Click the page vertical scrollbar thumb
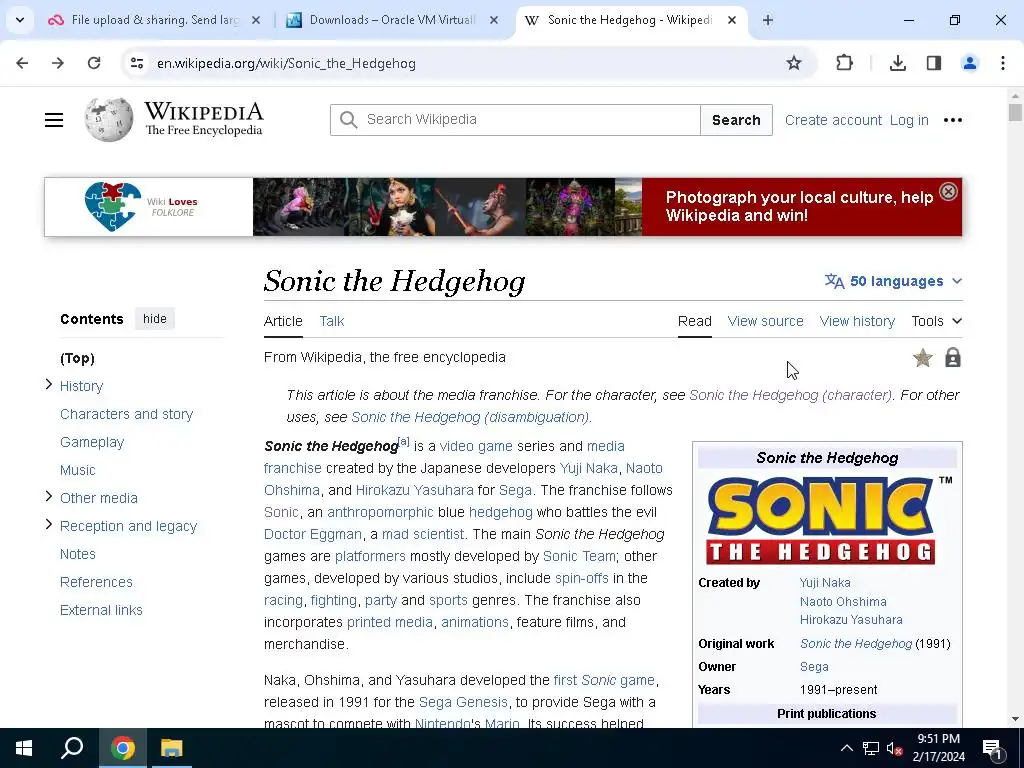This screenshot has height=768, width=1024. pyautogui.click(x=1015, y=112)
